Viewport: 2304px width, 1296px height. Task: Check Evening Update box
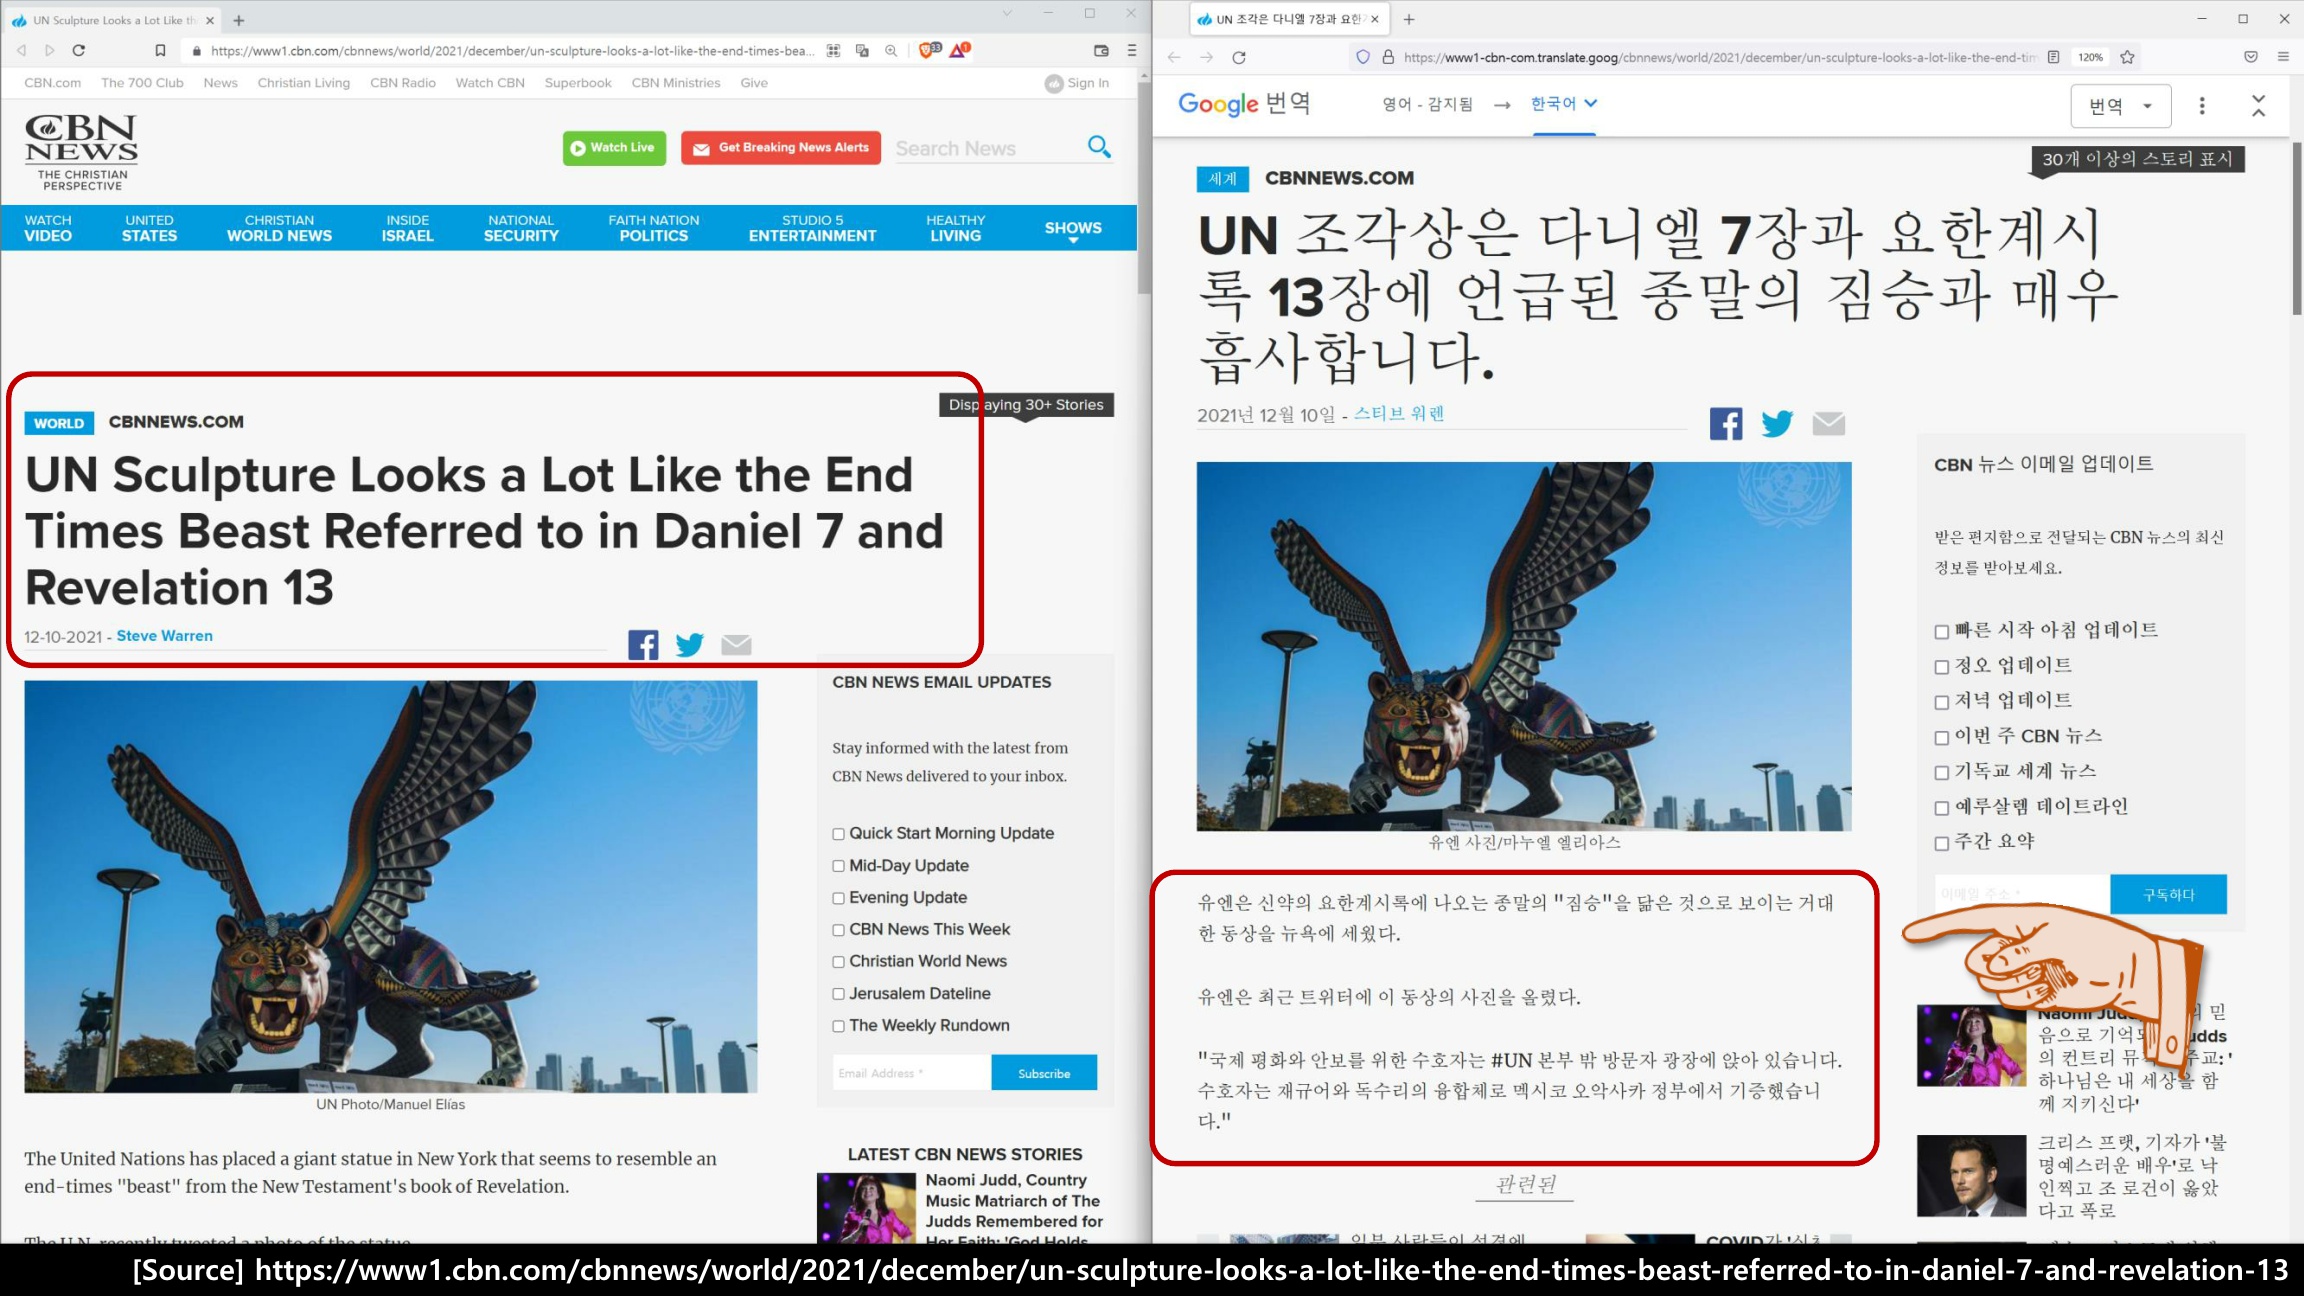coord(839,898)
